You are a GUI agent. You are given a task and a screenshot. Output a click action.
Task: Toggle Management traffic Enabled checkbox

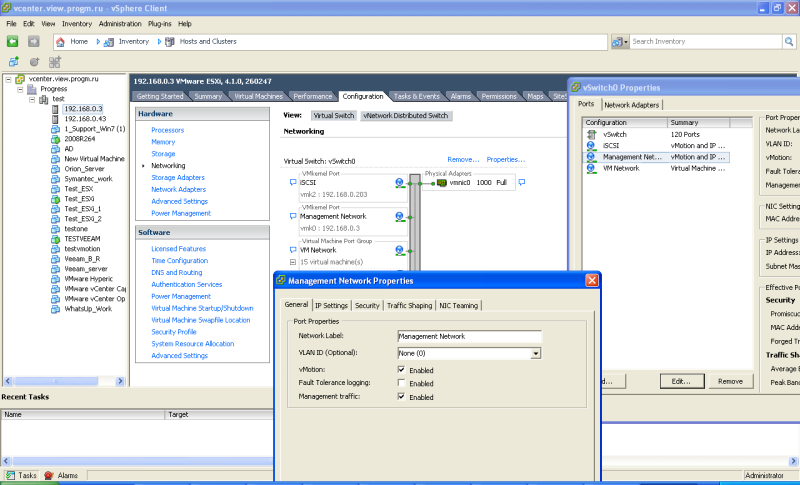401,396
